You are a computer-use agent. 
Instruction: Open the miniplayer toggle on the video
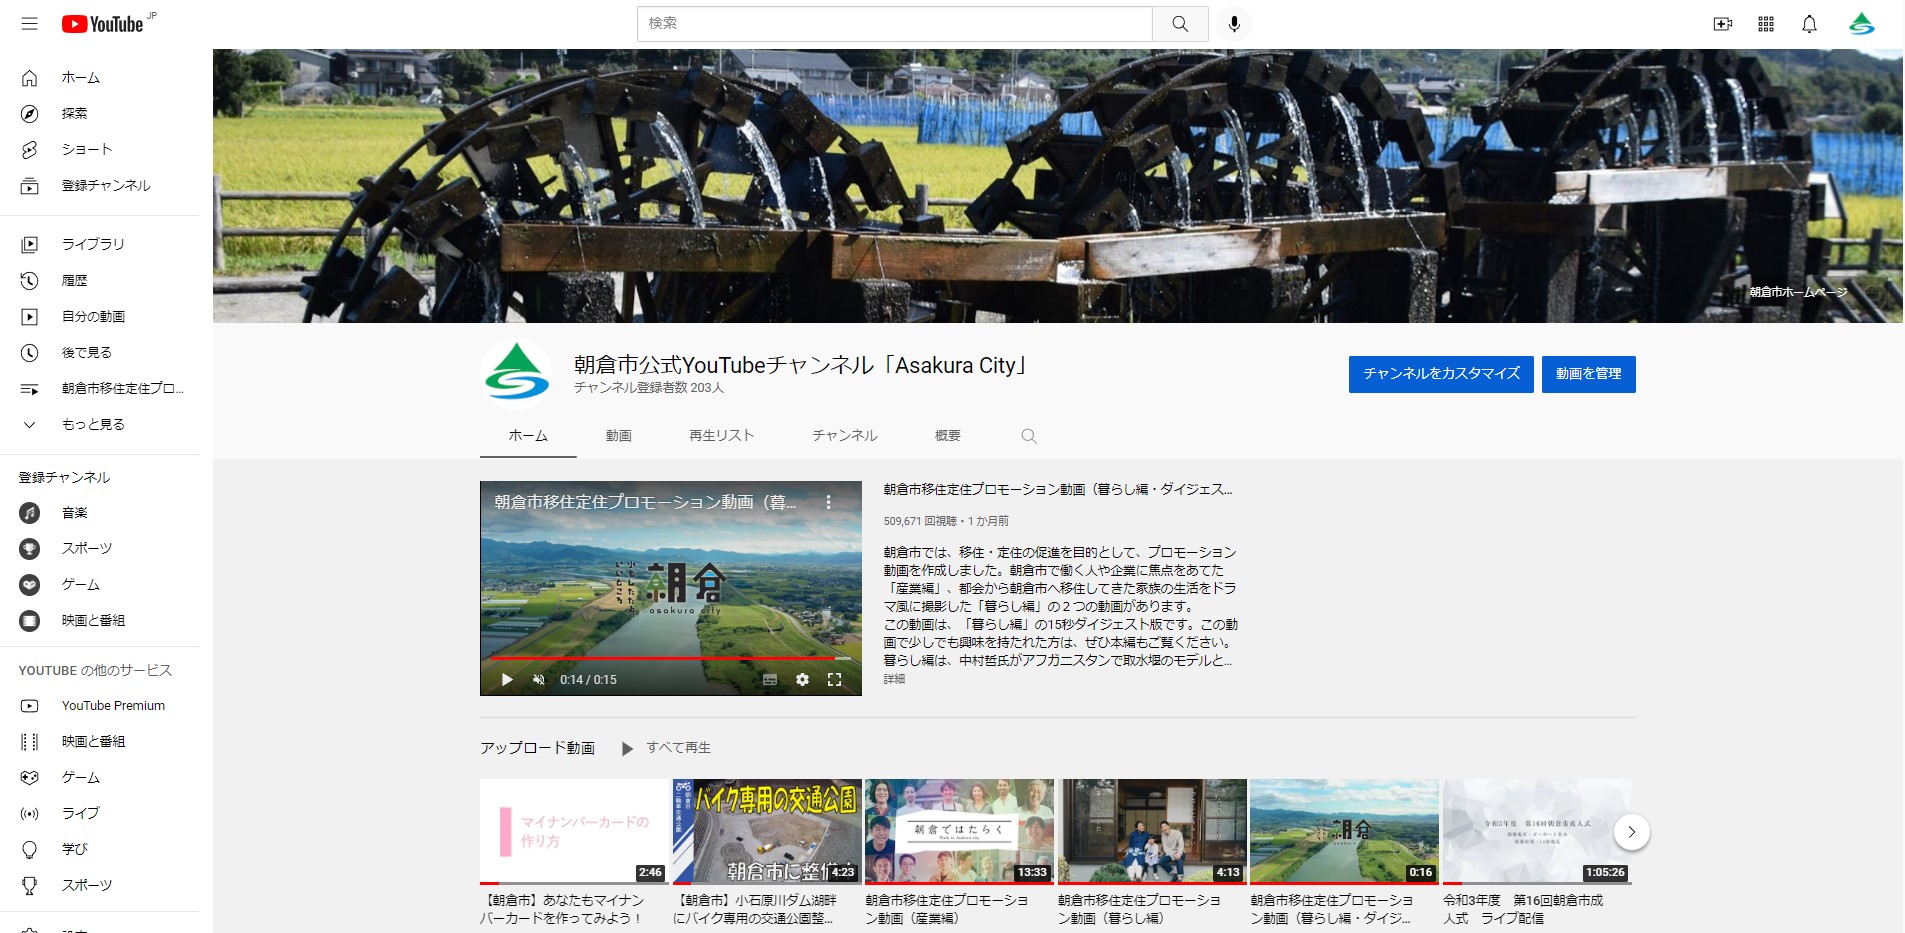coord(768,679)
